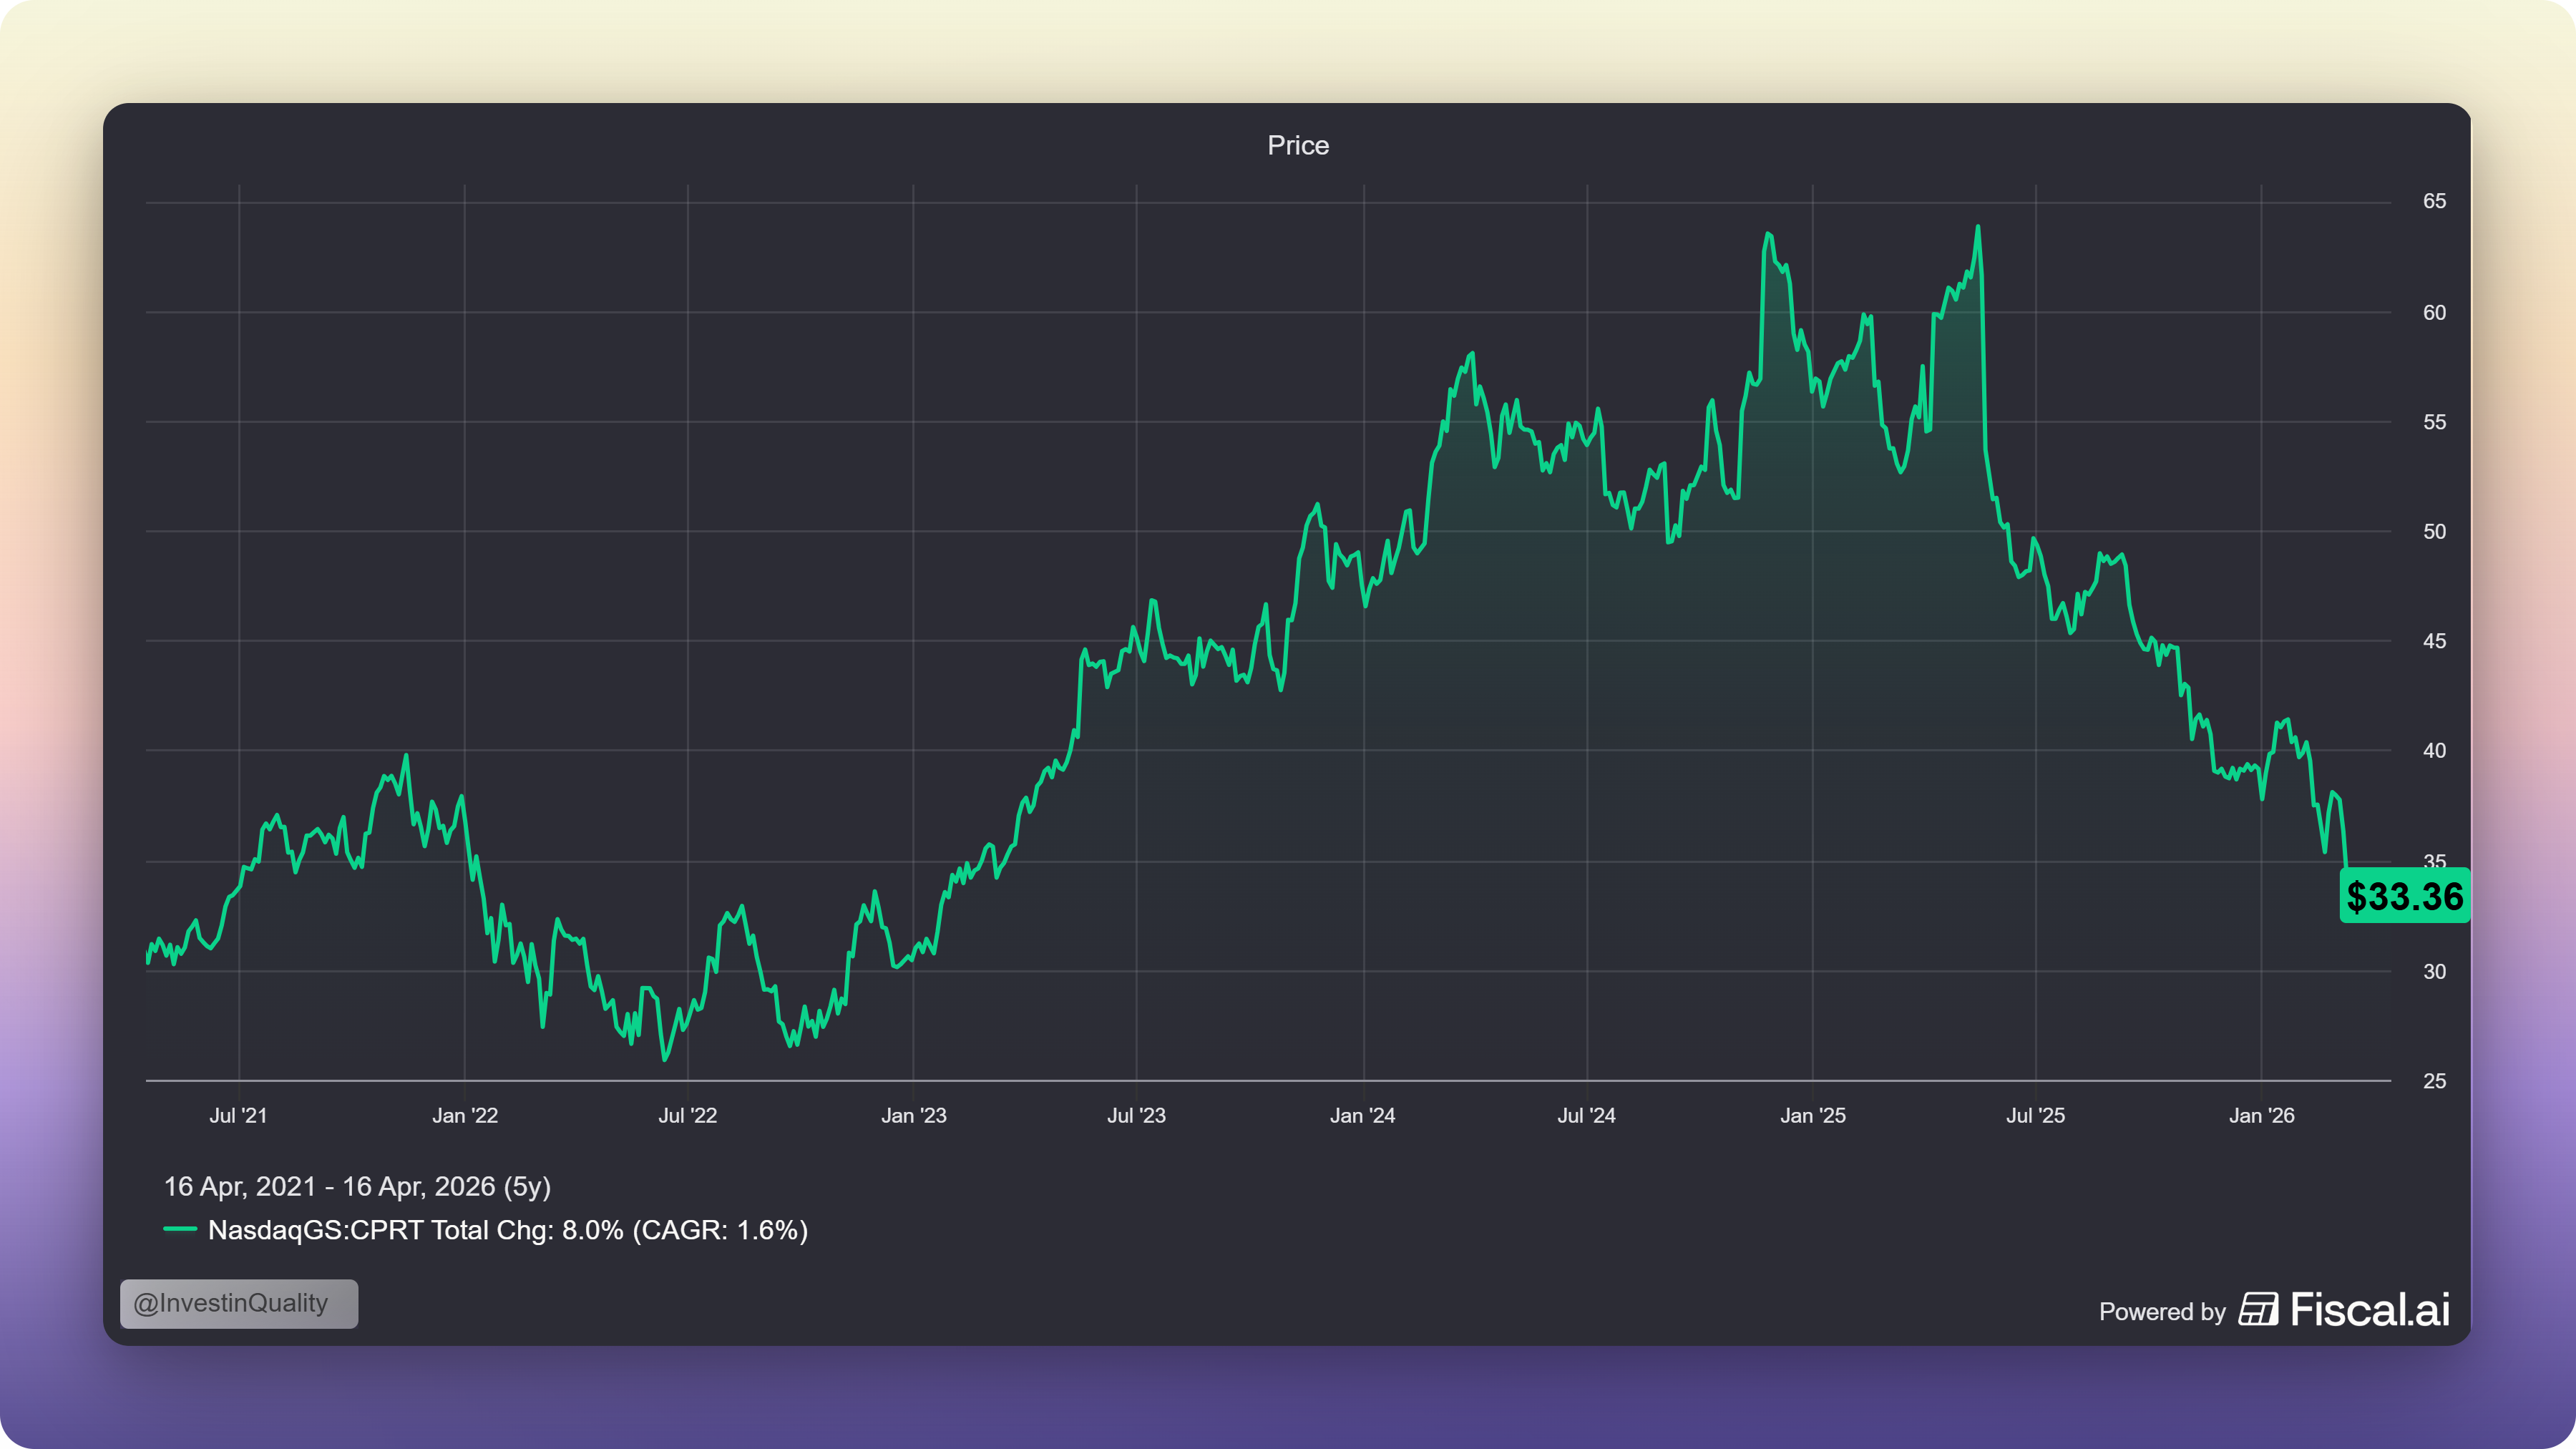Click the Price chart title

(1298, 146)
